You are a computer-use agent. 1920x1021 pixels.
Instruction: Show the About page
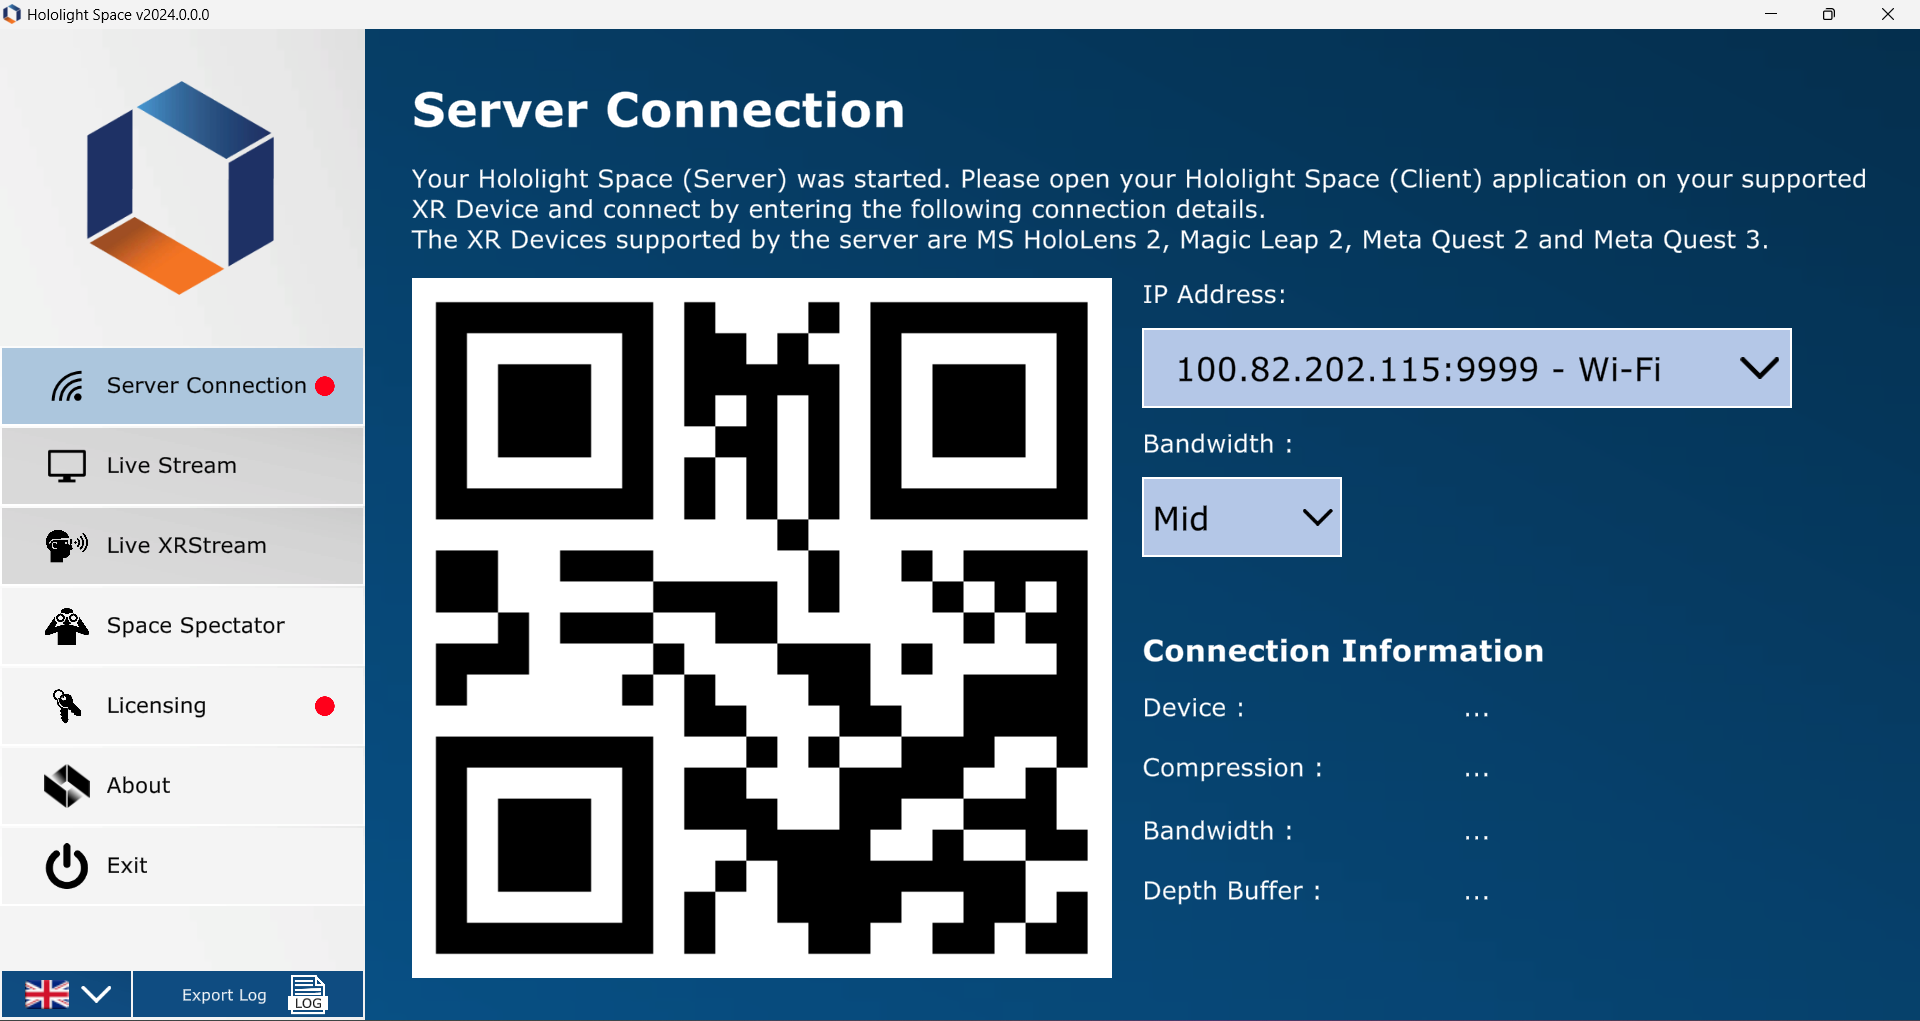[182, 786]
